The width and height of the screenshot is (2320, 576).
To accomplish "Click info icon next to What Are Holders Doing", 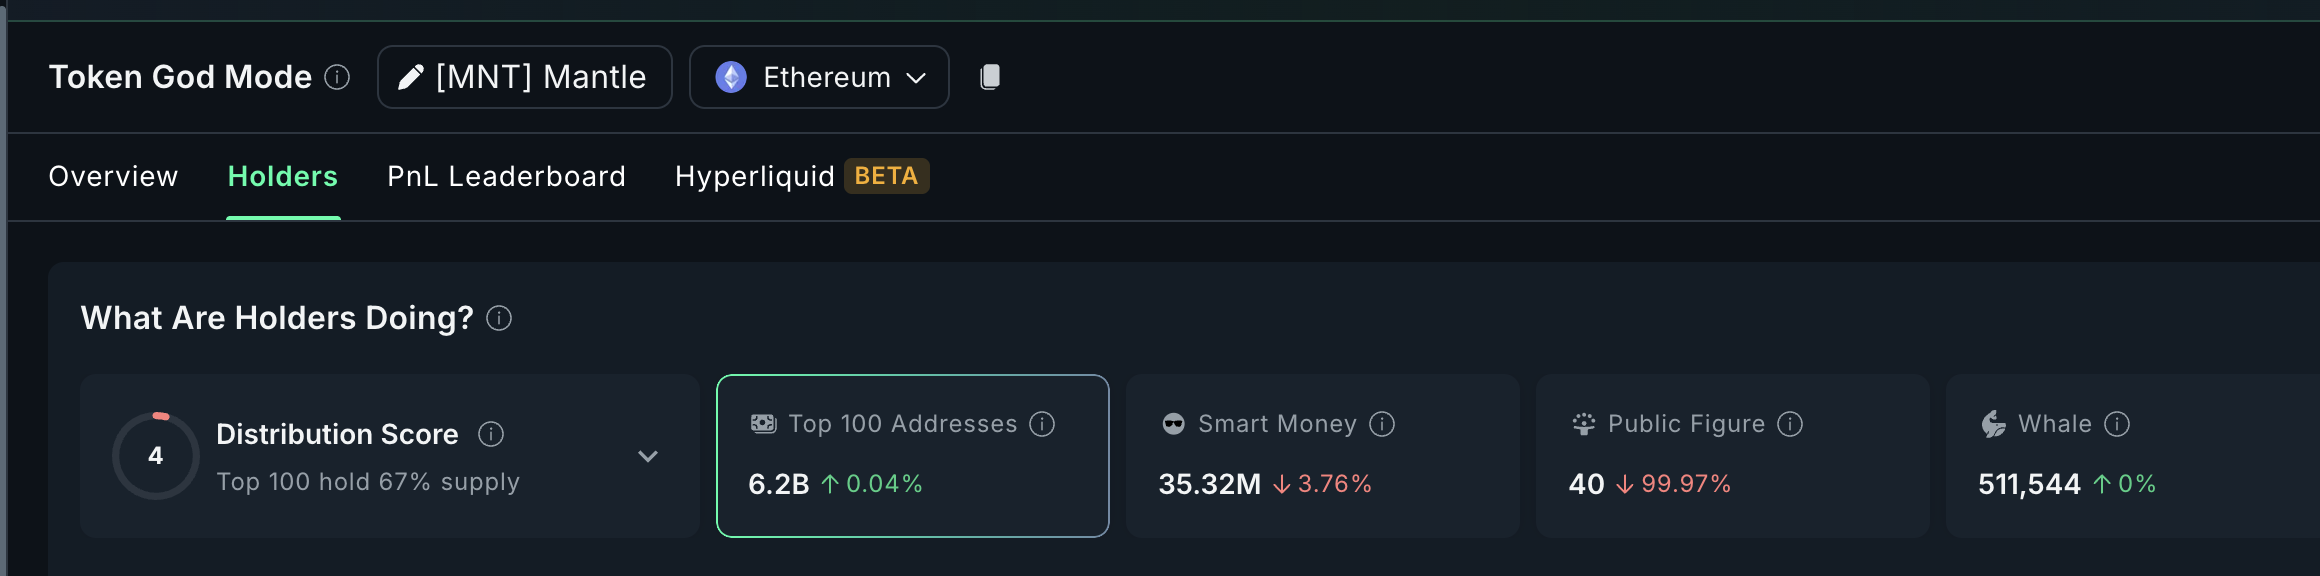I will point(499,318).
